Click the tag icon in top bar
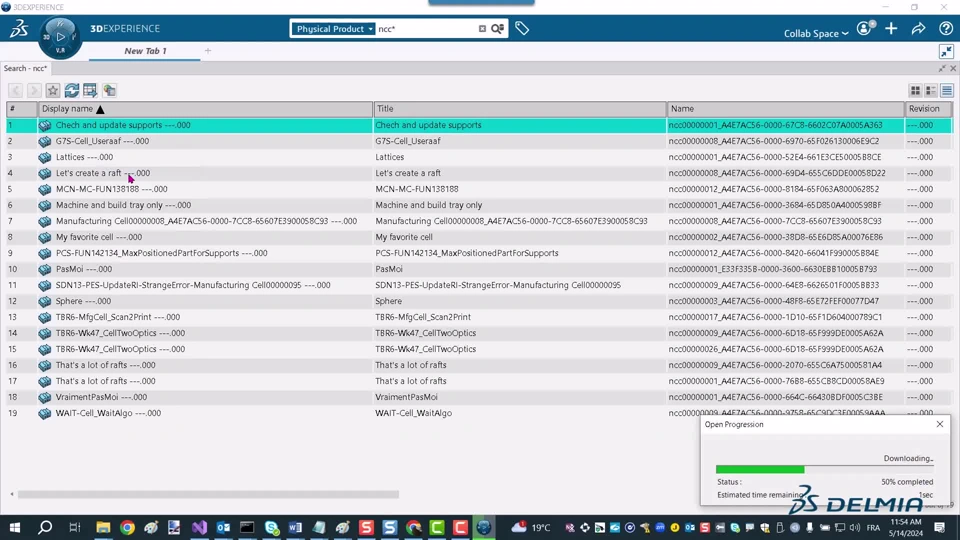The height and width of the screenshot is (540, 960). (x=522, y=28)
